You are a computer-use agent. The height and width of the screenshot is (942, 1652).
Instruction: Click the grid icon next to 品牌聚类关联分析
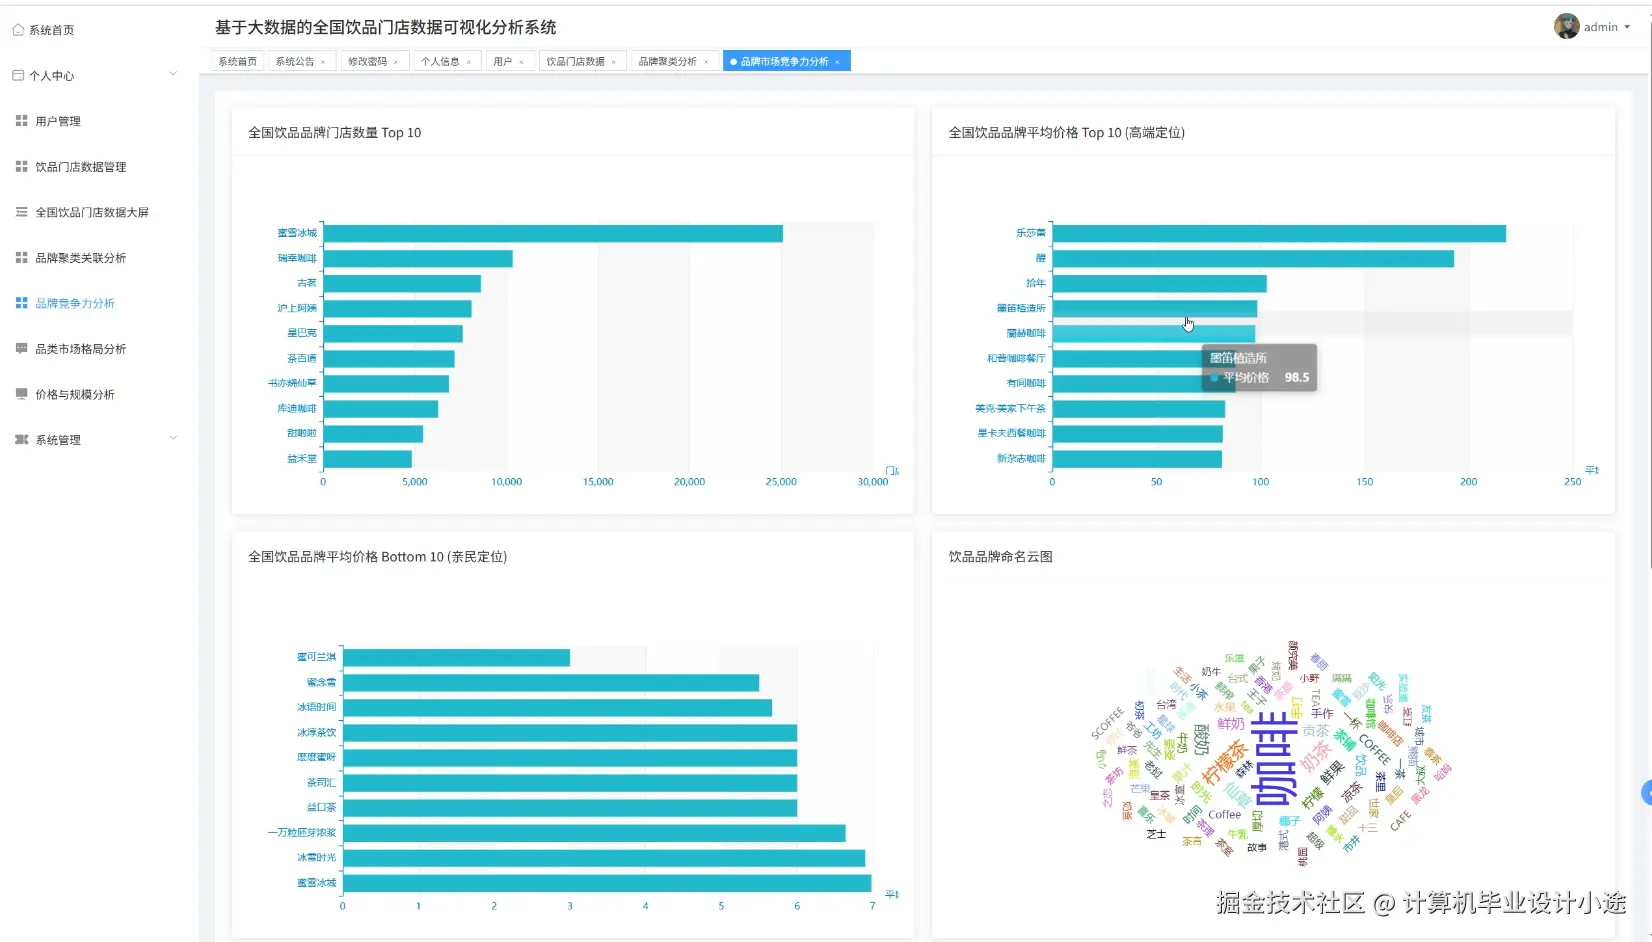coord(21,257)
